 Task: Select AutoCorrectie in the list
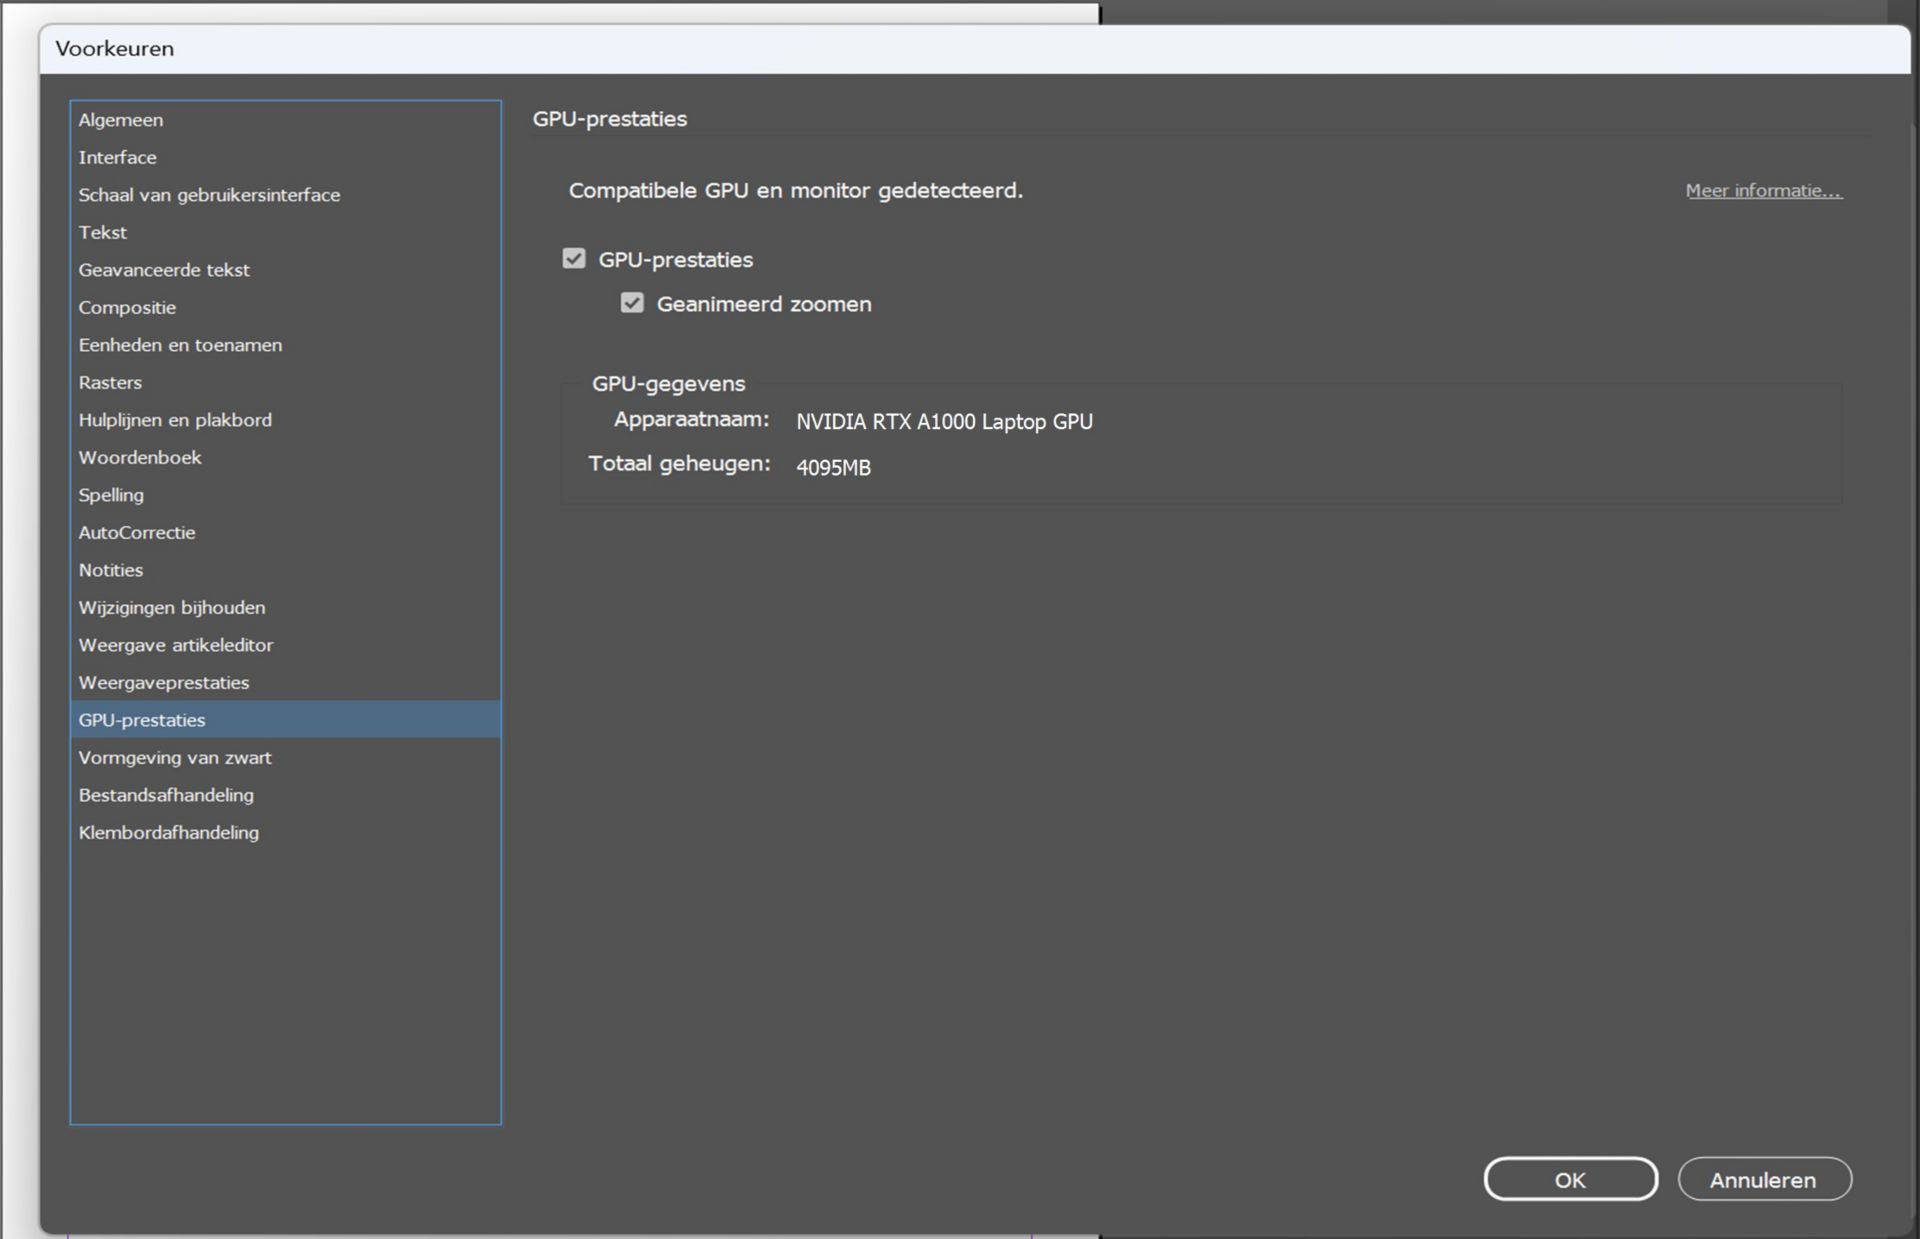pos(137,532)
